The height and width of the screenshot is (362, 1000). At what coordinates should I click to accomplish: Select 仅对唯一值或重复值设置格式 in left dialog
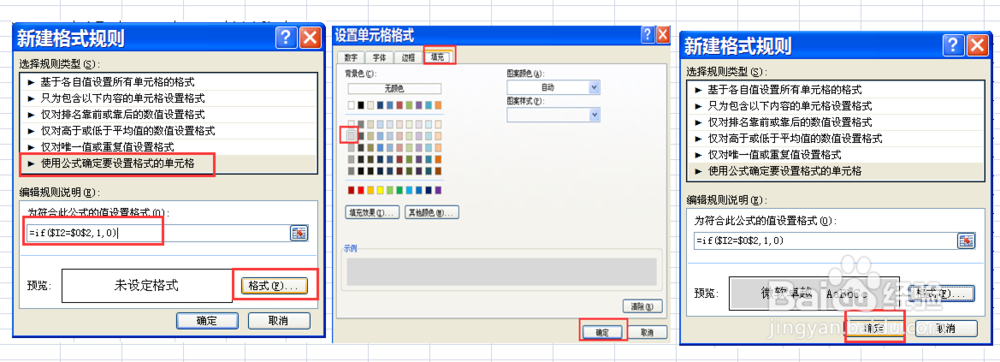[168, 147]
